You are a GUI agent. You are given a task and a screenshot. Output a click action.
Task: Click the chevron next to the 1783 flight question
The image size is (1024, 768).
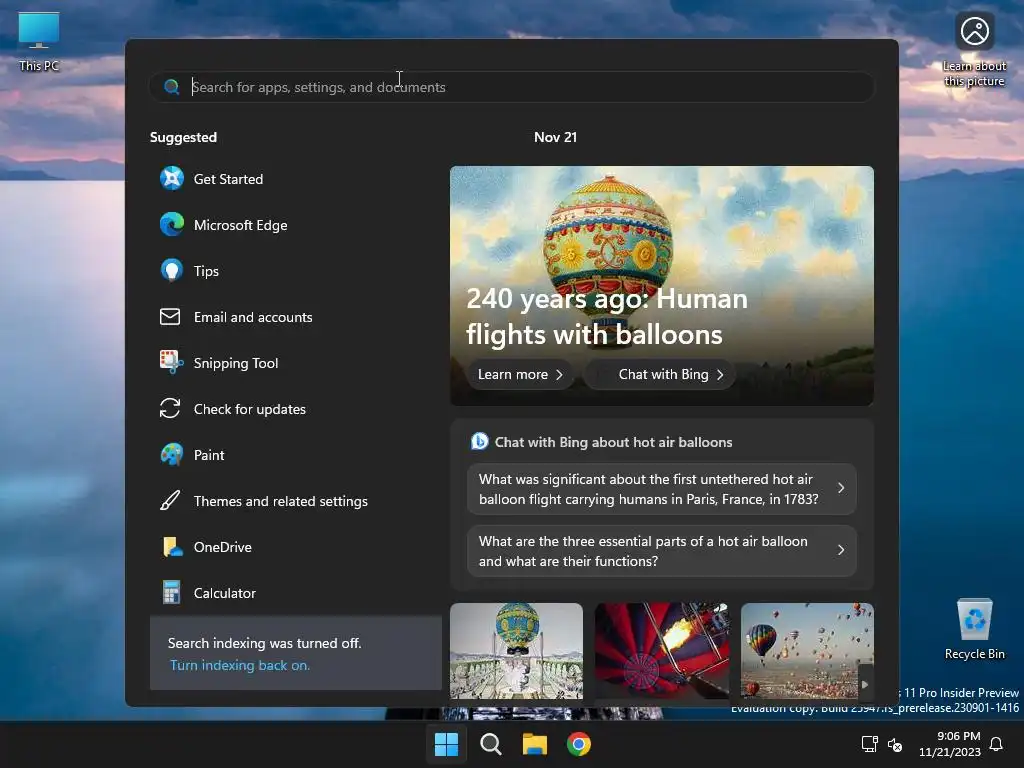[840, 488]
